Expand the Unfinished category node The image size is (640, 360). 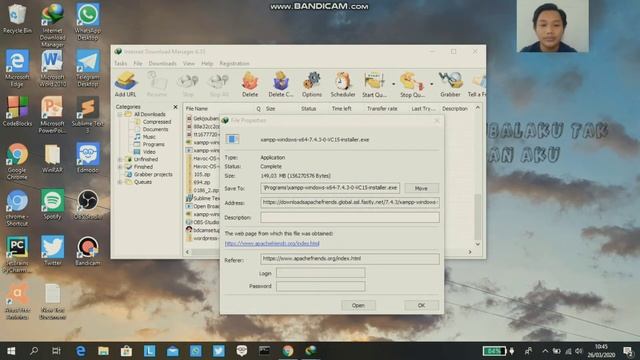[120, 160]
